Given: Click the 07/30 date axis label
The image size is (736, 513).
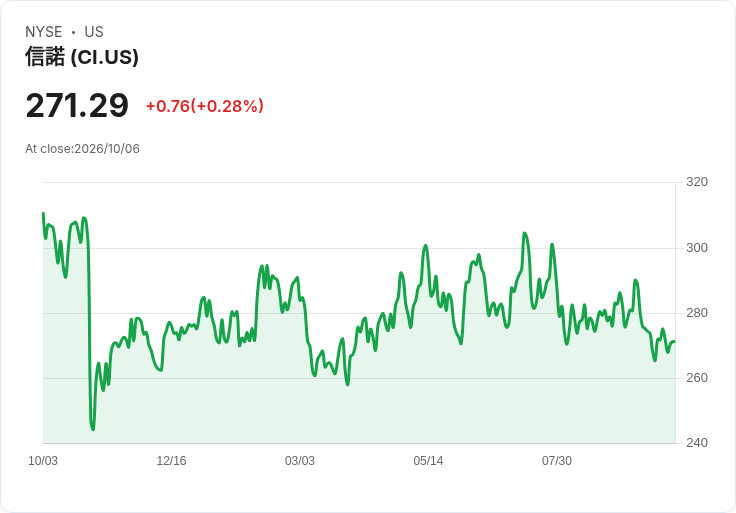Looking at the screenshot, I should tap(557, 461).
